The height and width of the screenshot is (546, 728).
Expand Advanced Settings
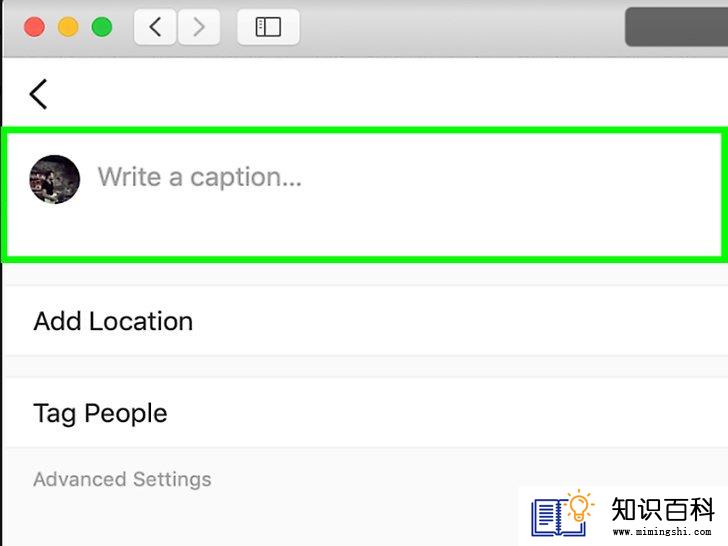[x=122, y=479]
